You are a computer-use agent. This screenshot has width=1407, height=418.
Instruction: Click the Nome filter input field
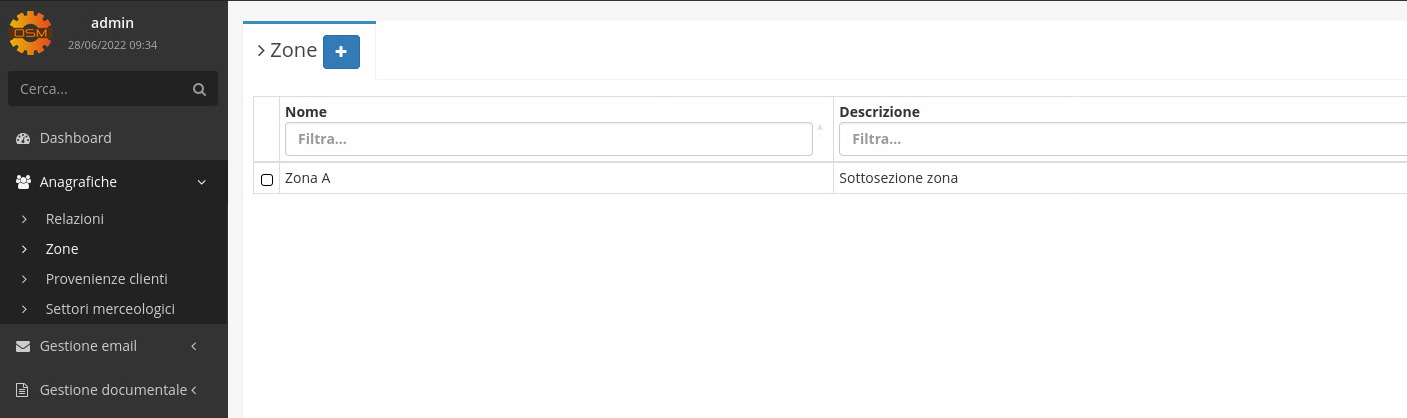(x=549, y=139)
